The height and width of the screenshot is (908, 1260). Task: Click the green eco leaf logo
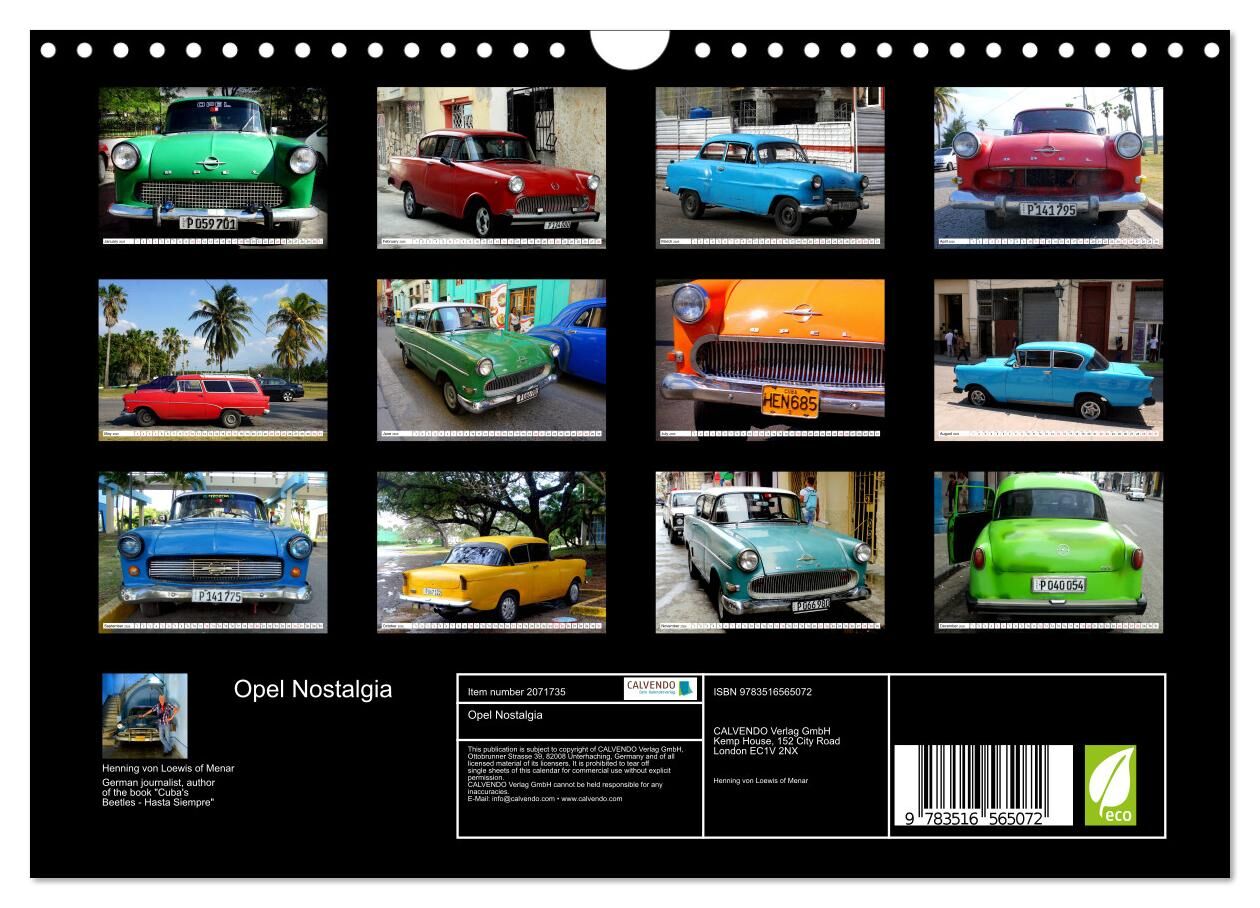(x=1110, y=785)
